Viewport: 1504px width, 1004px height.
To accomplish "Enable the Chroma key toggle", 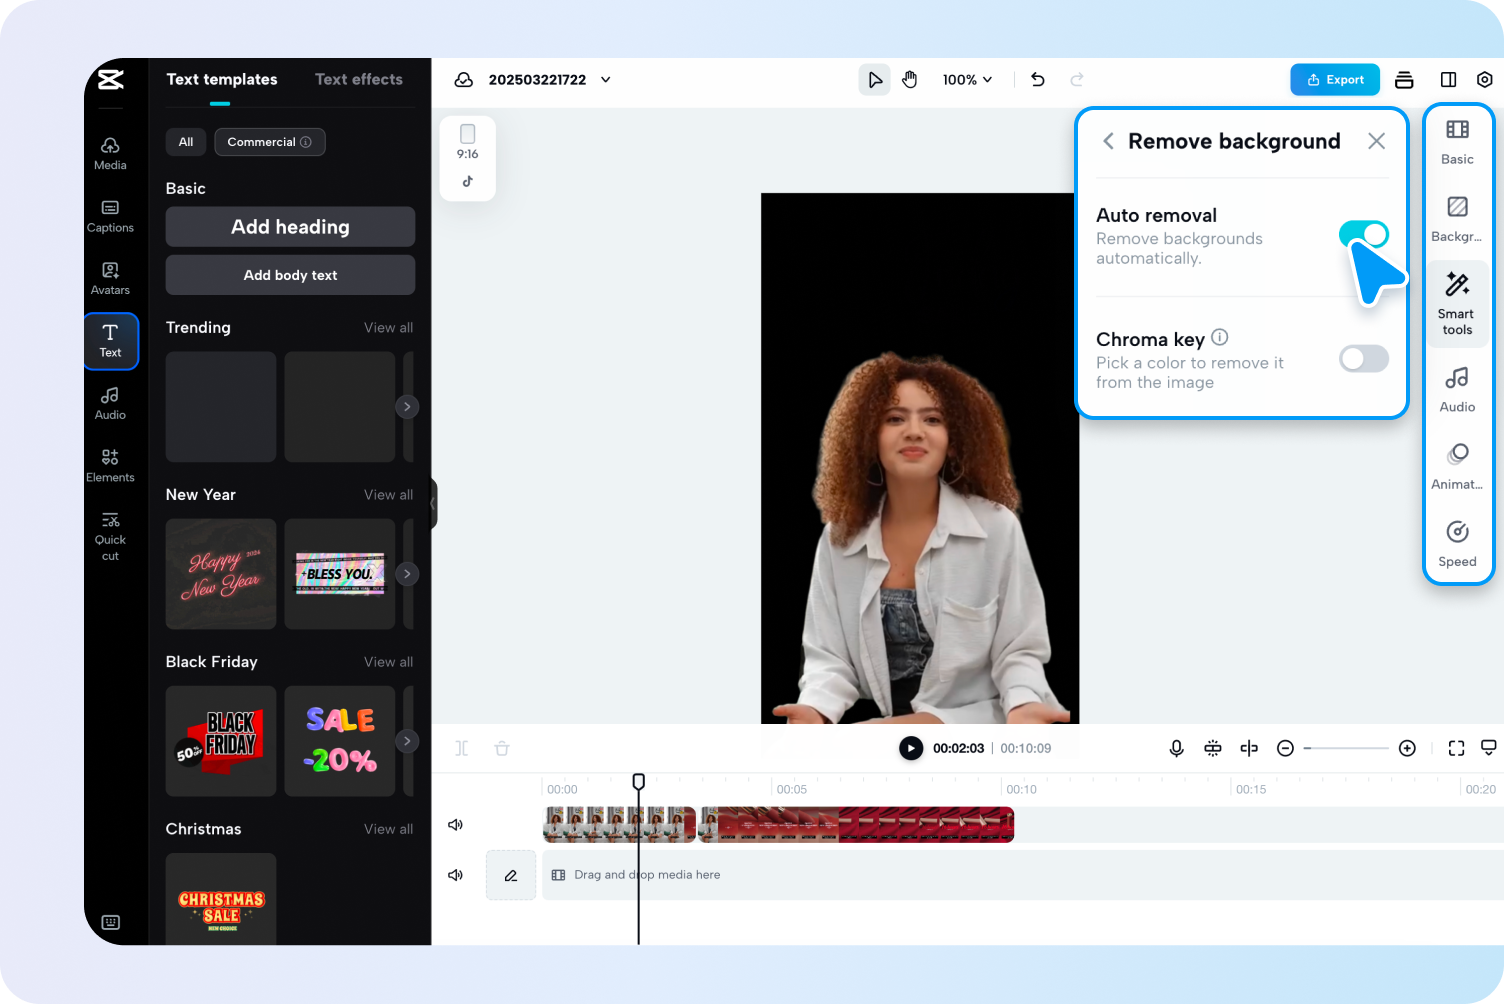I will click(1364, 358).
